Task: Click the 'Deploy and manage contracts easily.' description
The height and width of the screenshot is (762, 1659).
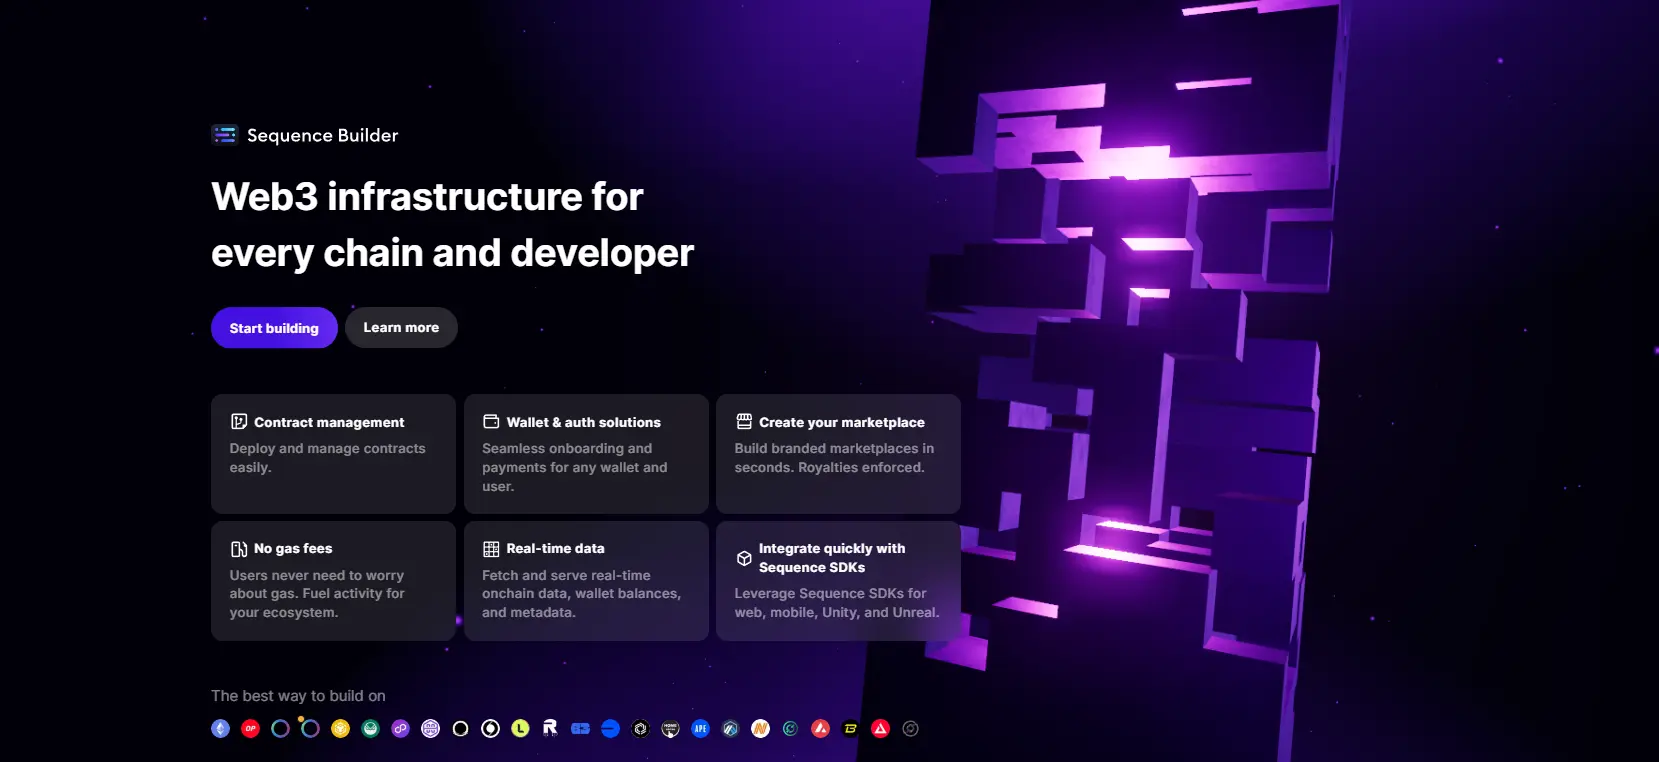Action: (x=328, y=458)
